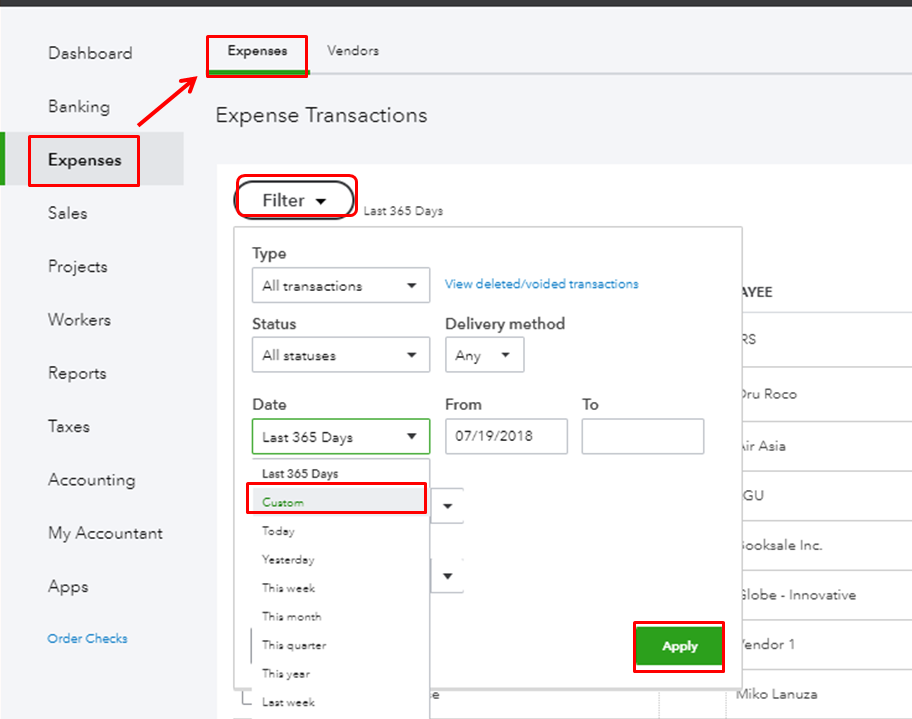Click View deleted/voided transactions link
The height and width of the screenshot is (719, 912).
(541, 284)
